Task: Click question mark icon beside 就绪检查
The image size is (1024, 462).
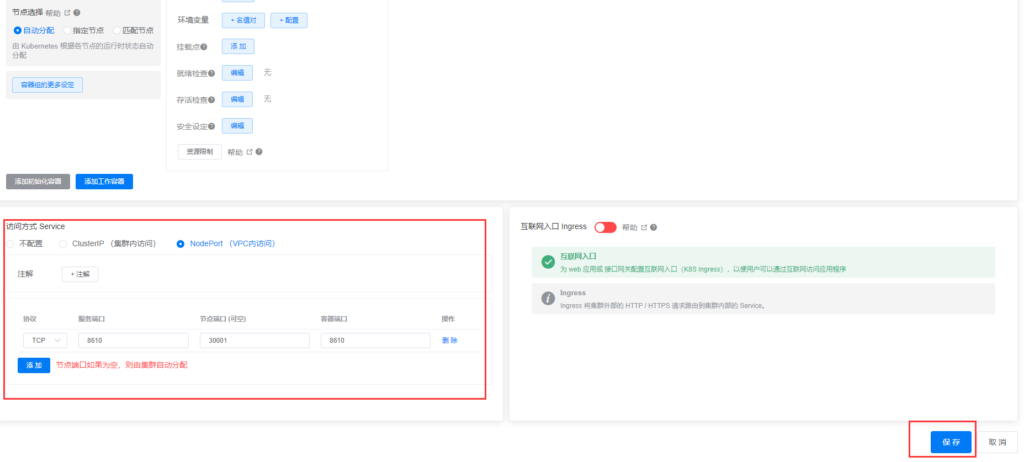Action: point(211,73)
